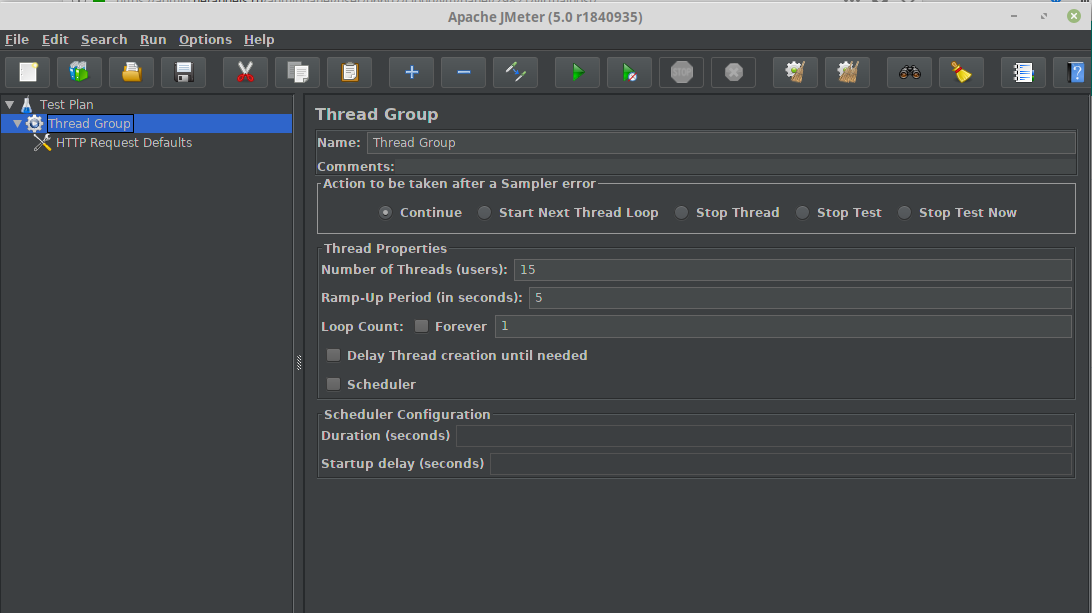The width and height of the screenshot is (1092, 613).
Task: Open the Search menu
Action: pos(104,40)
